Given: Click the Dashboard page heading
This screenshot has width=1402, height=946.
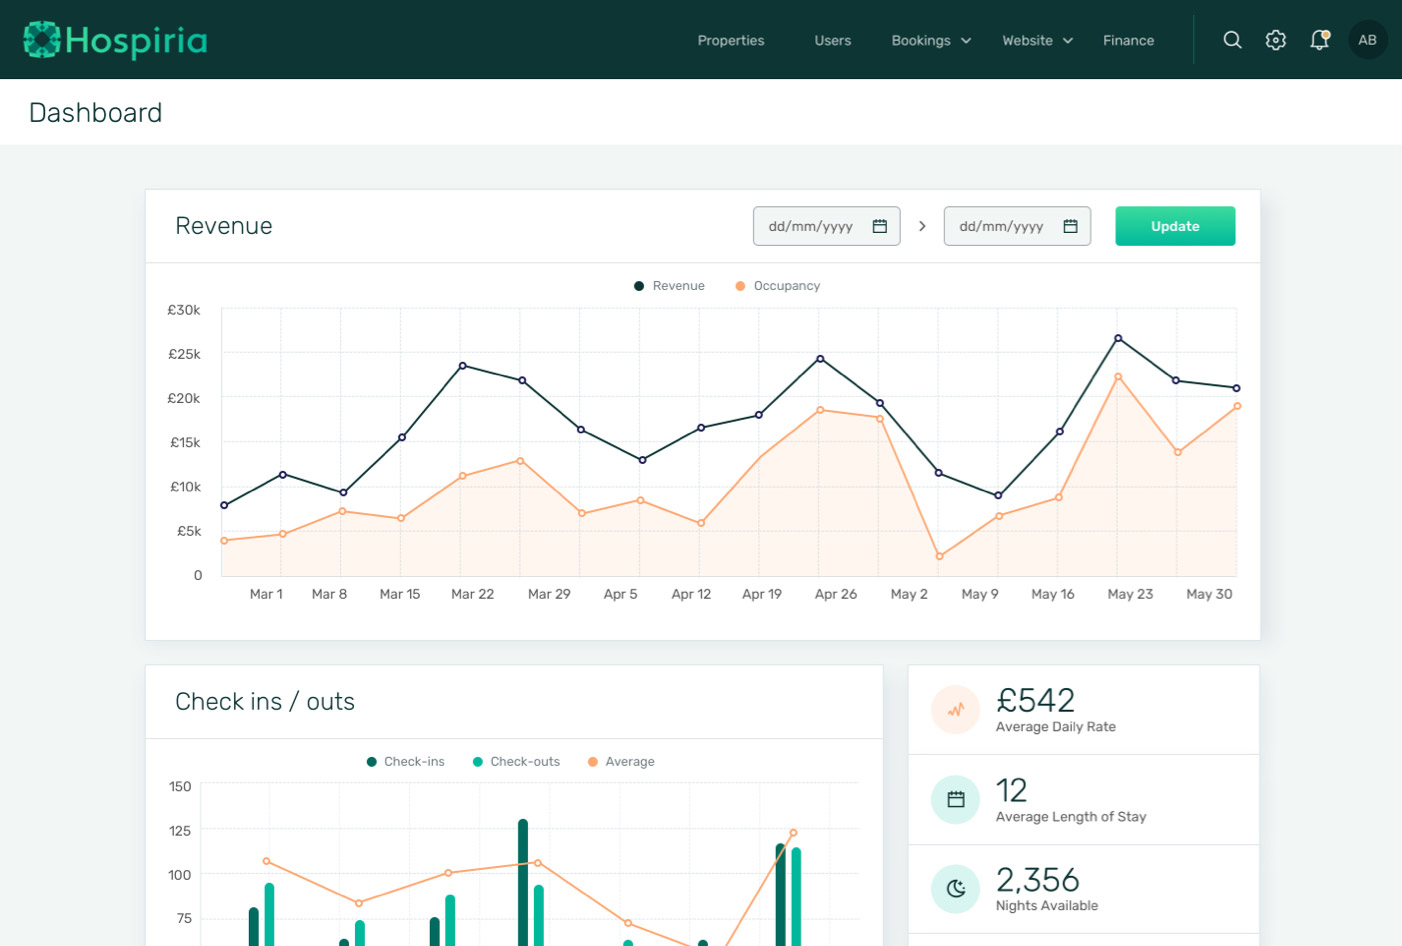Looking at the screenshot, I should click(x=95, y=113).
